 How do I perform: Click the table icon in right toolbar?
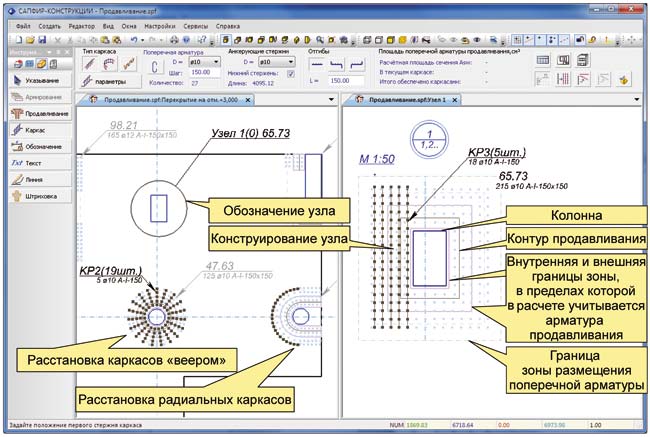coord(544,60)
